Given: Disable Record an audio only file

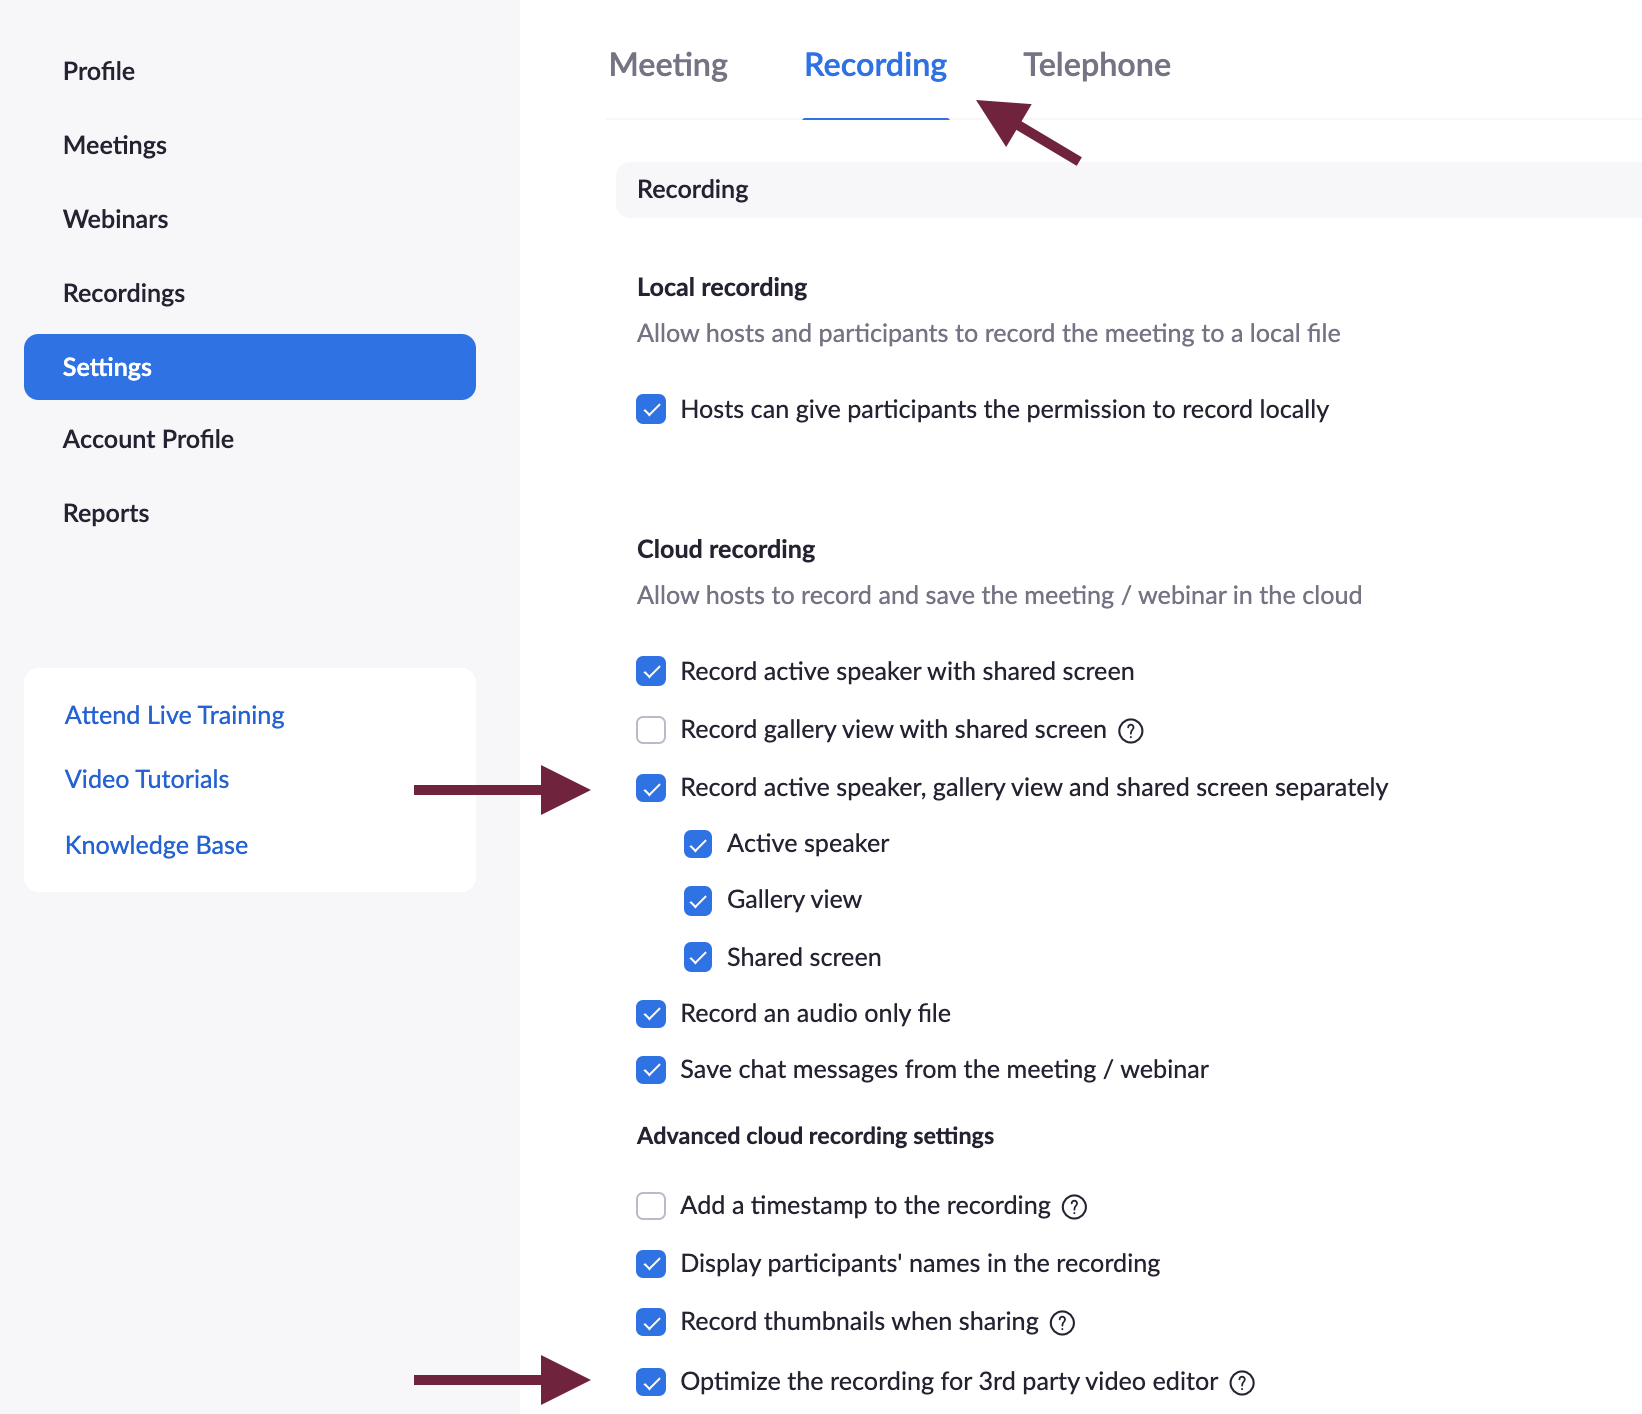Looking at the screenshot, I should [x=651, y=1014].
